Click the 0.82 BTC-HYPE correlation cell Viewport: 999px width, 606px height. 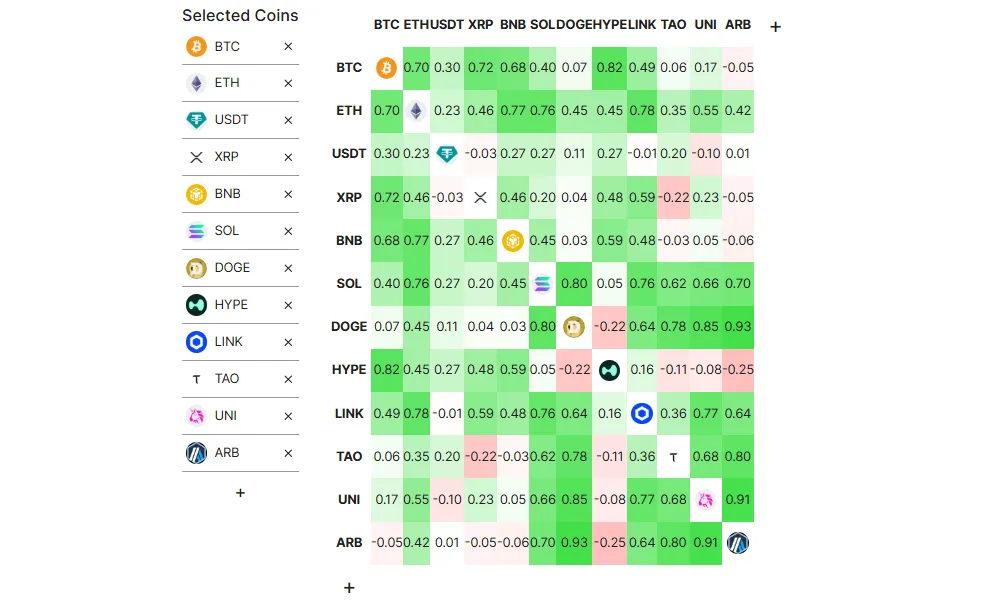pyautogui.click(x=609, y=67)
